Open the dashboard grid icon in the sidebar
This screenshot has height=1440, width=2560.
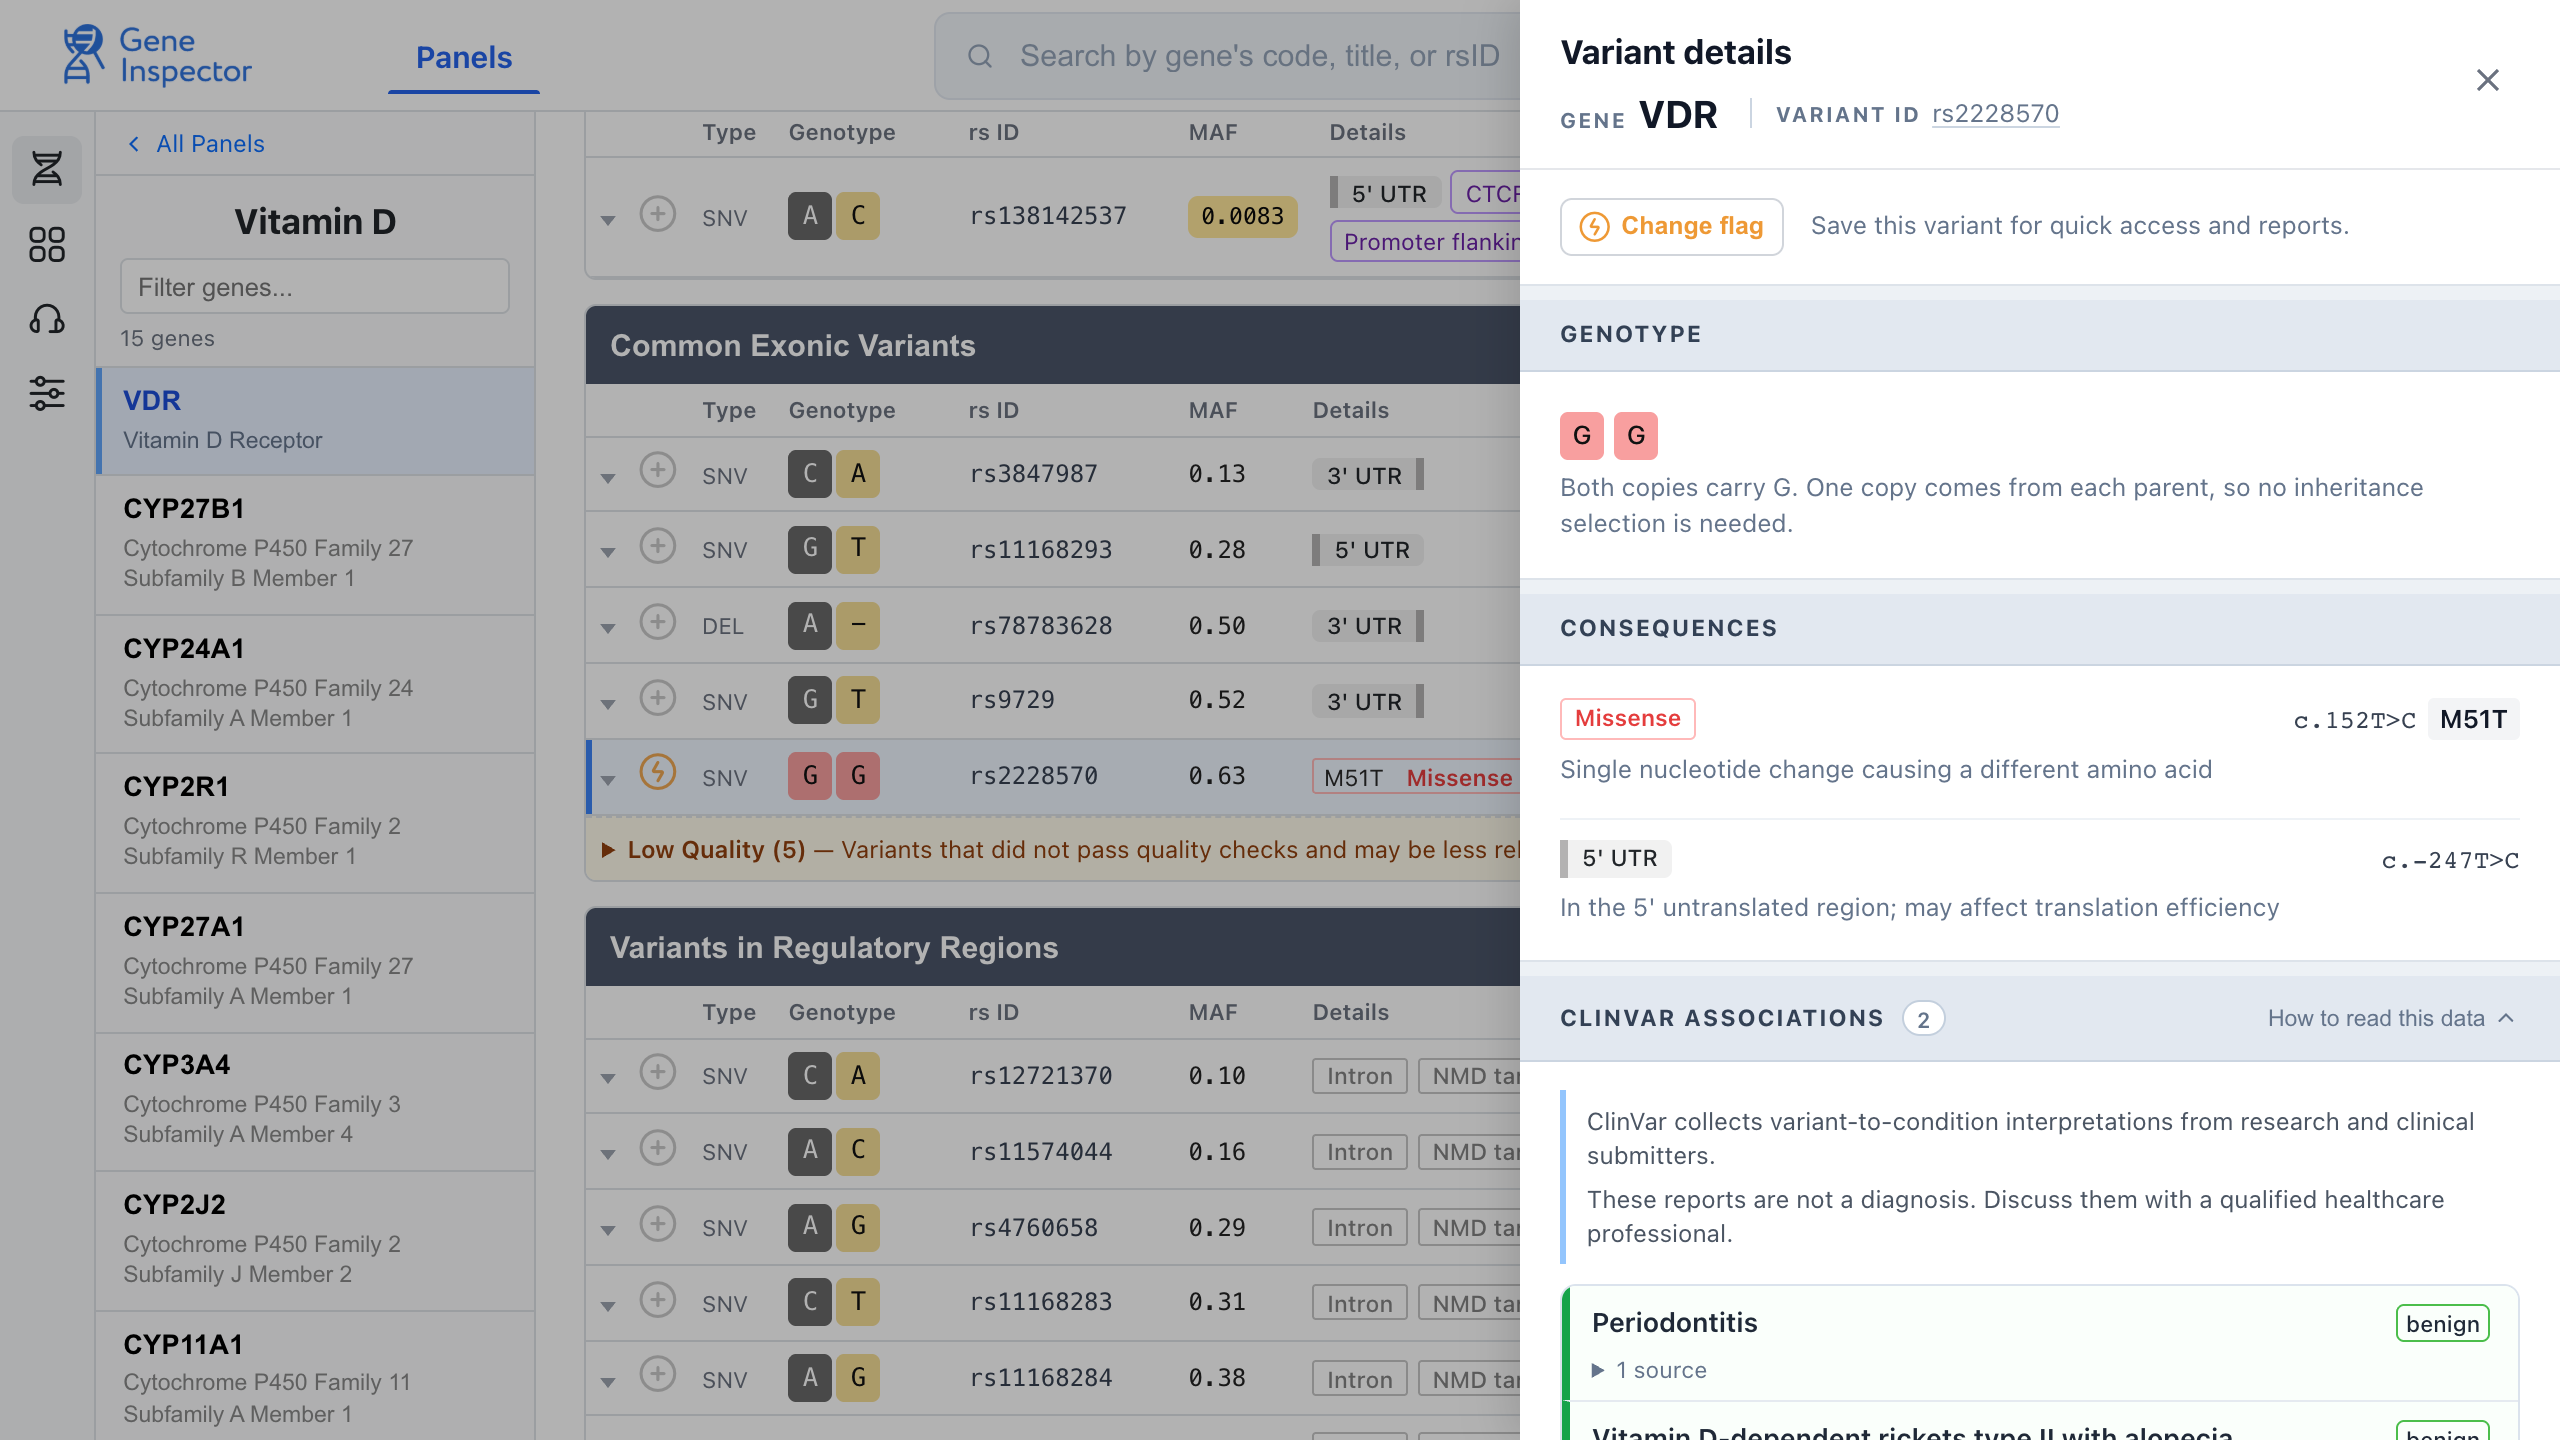(x=47, y=244)
